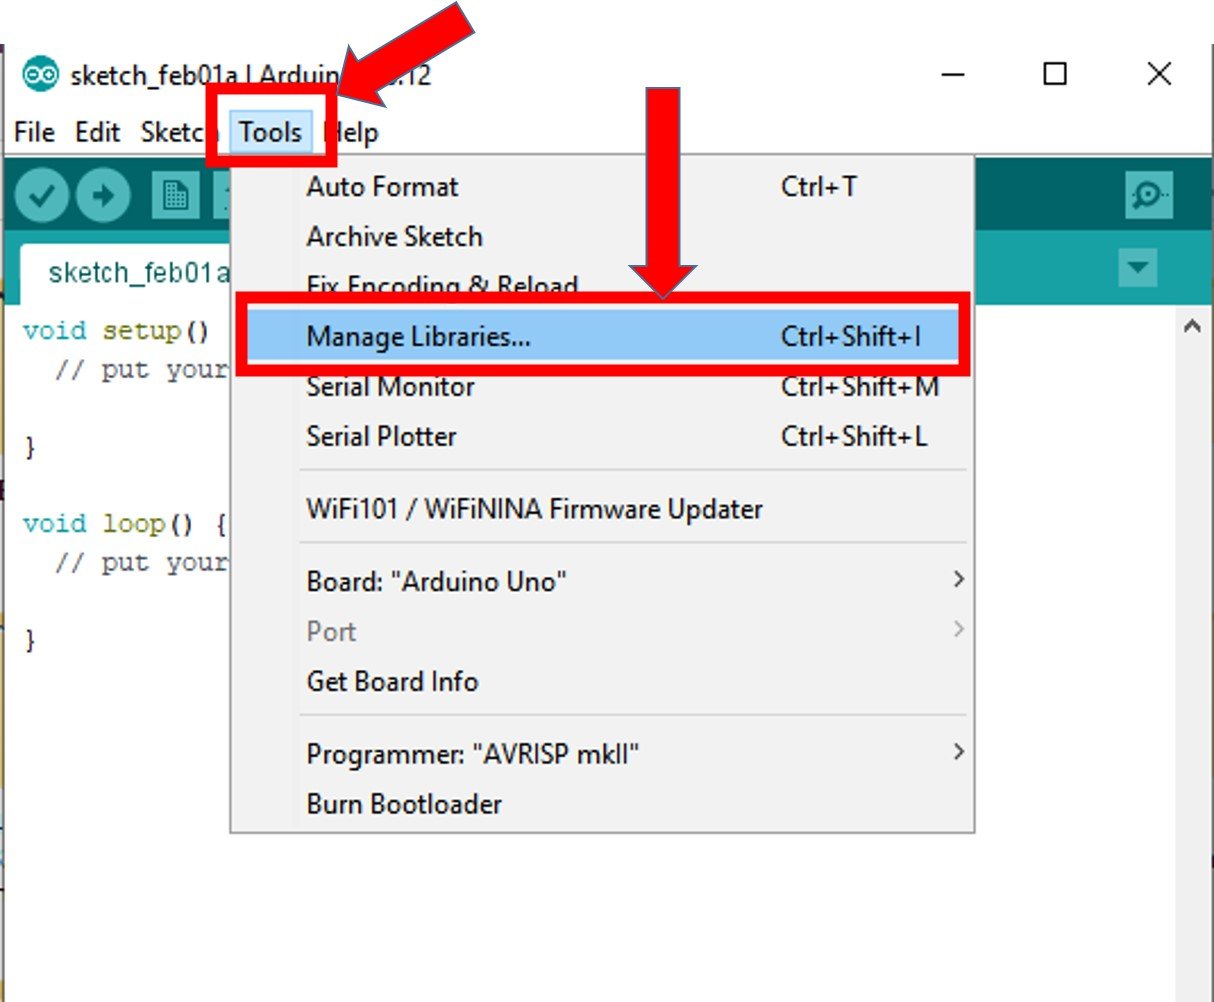
Task: Open WiFi101 / WiFiNINA Firmware Updater
Action: (x=534, y=509)
